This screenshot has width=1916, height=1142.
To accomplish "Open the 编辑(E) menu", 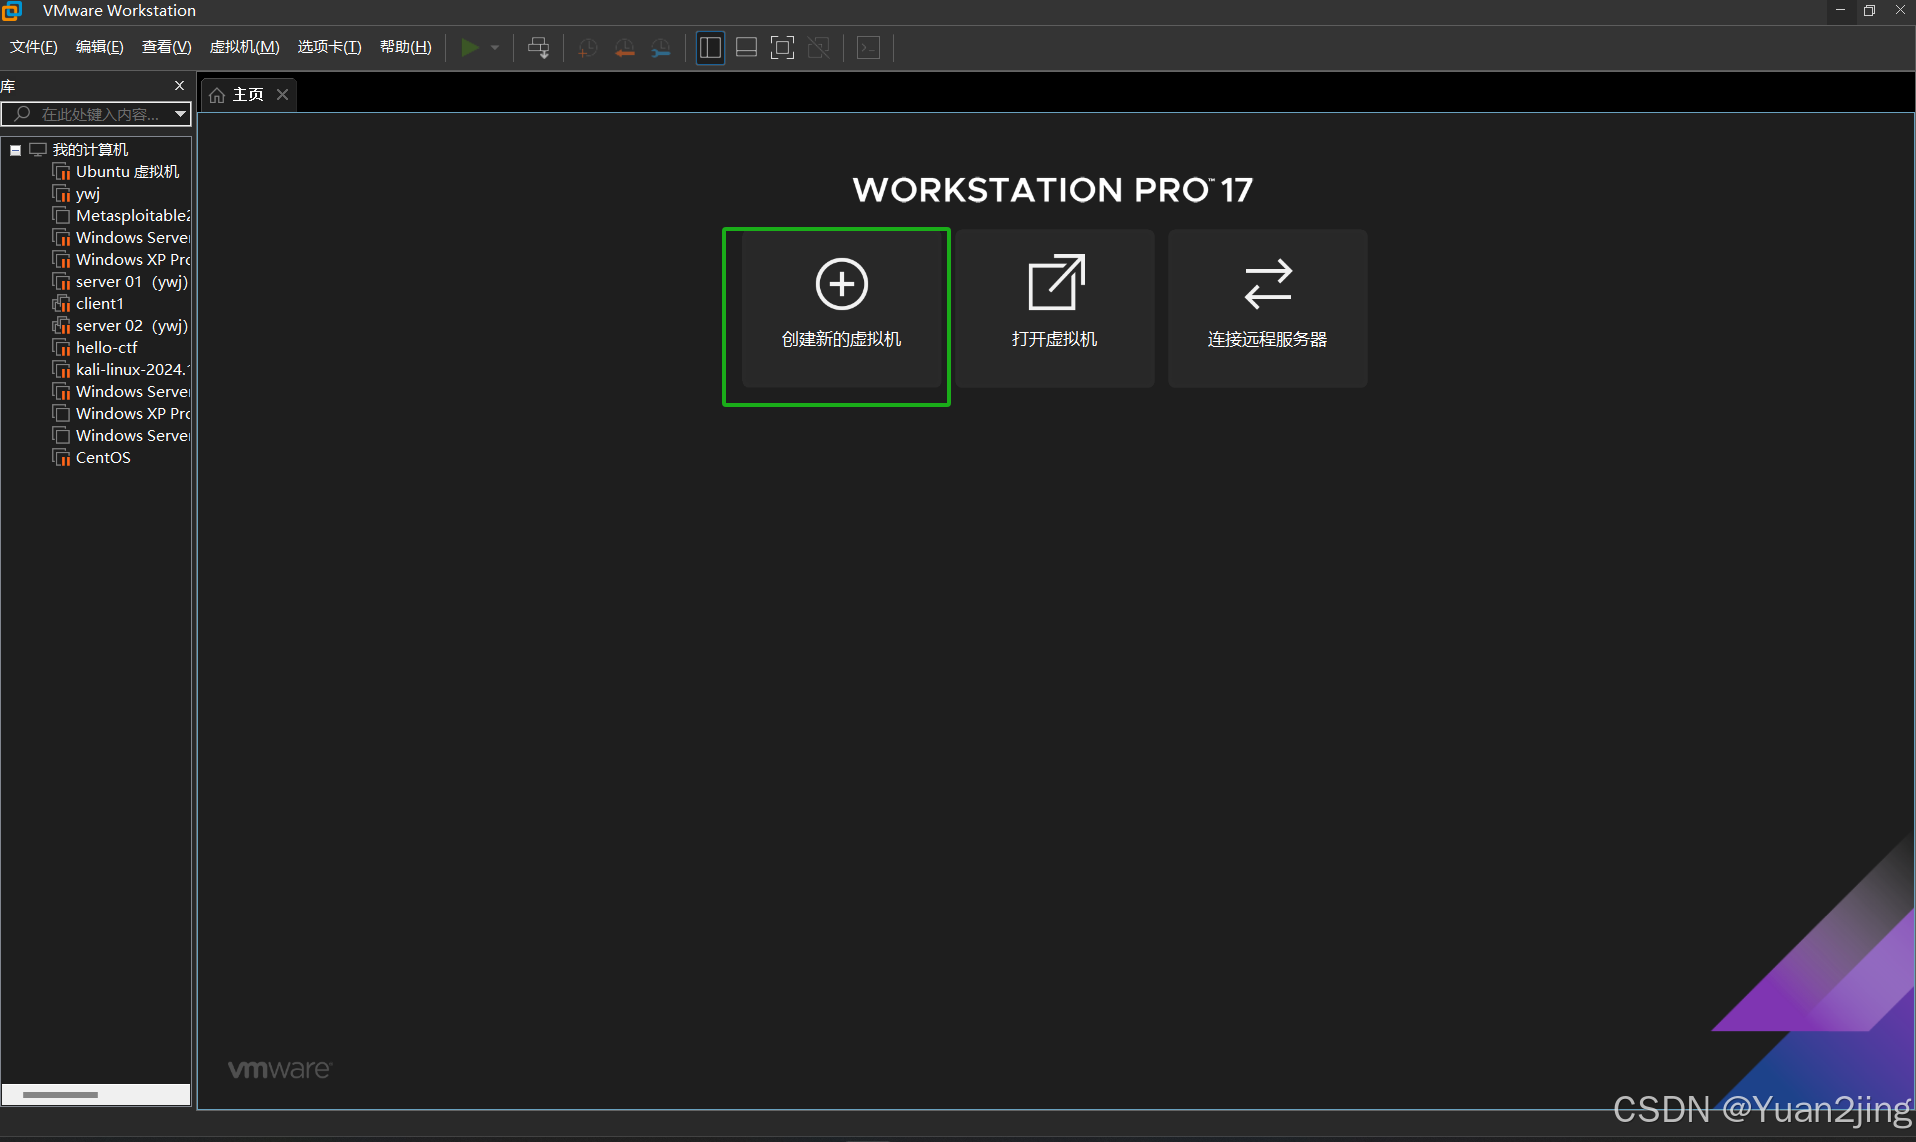I will [100, 47].
